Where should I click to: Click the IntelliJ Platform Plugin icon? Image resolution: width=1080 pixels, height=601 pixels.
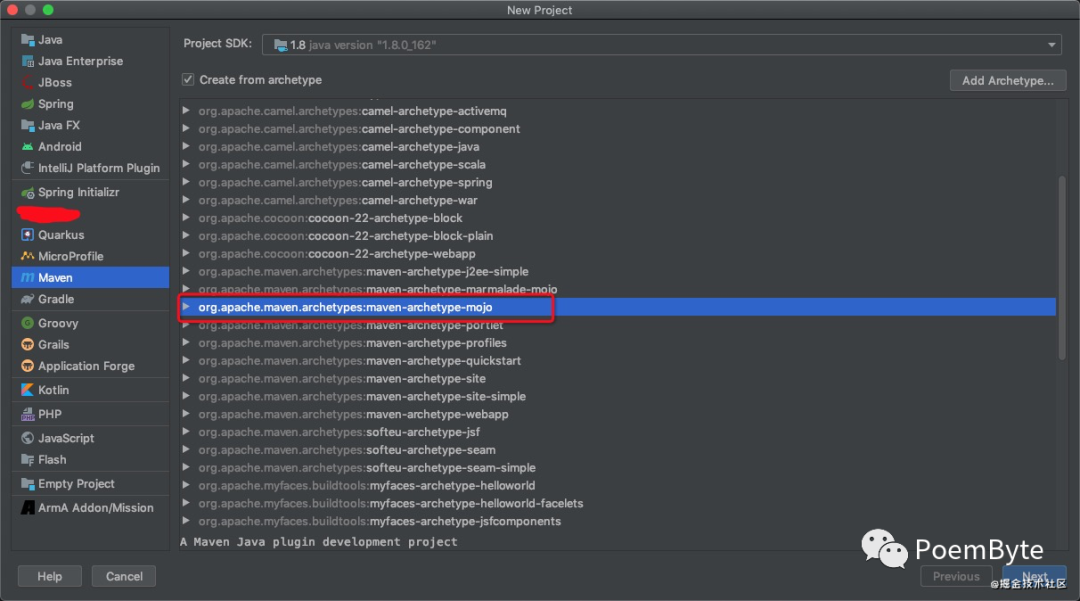tap(28, 168)
